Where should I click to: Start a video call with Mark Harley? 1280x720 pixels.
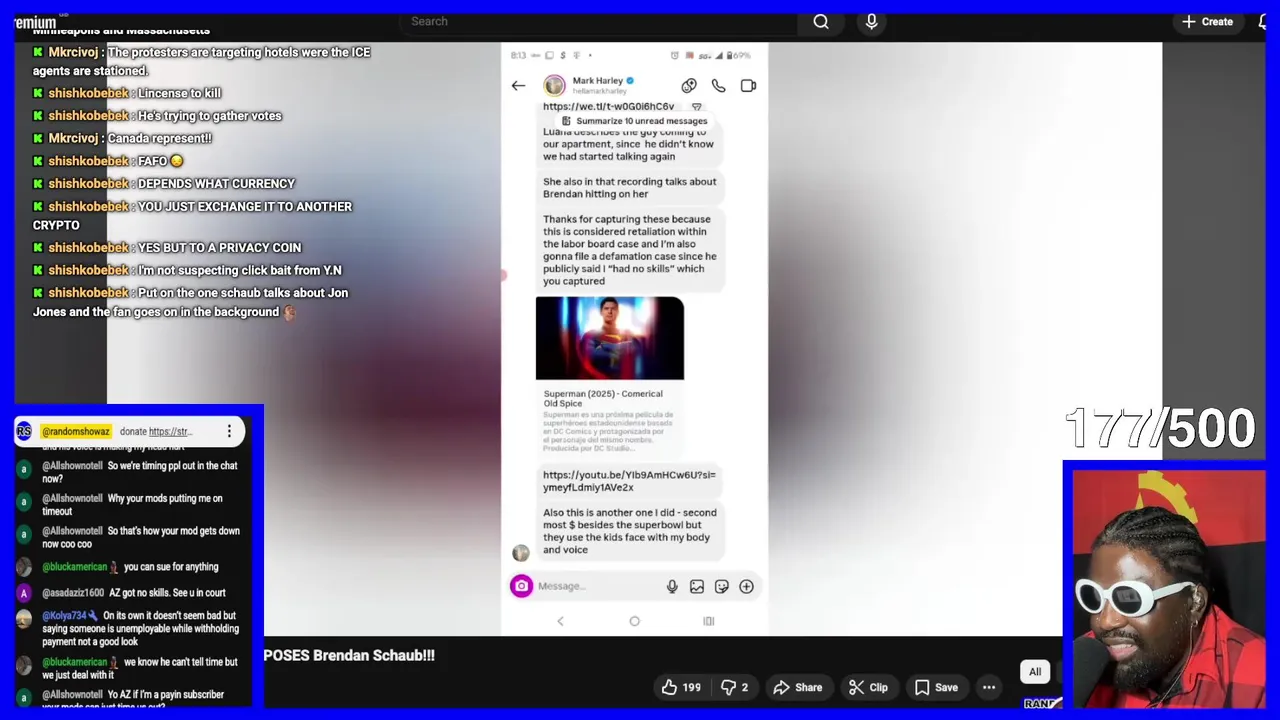click(748, 86)
